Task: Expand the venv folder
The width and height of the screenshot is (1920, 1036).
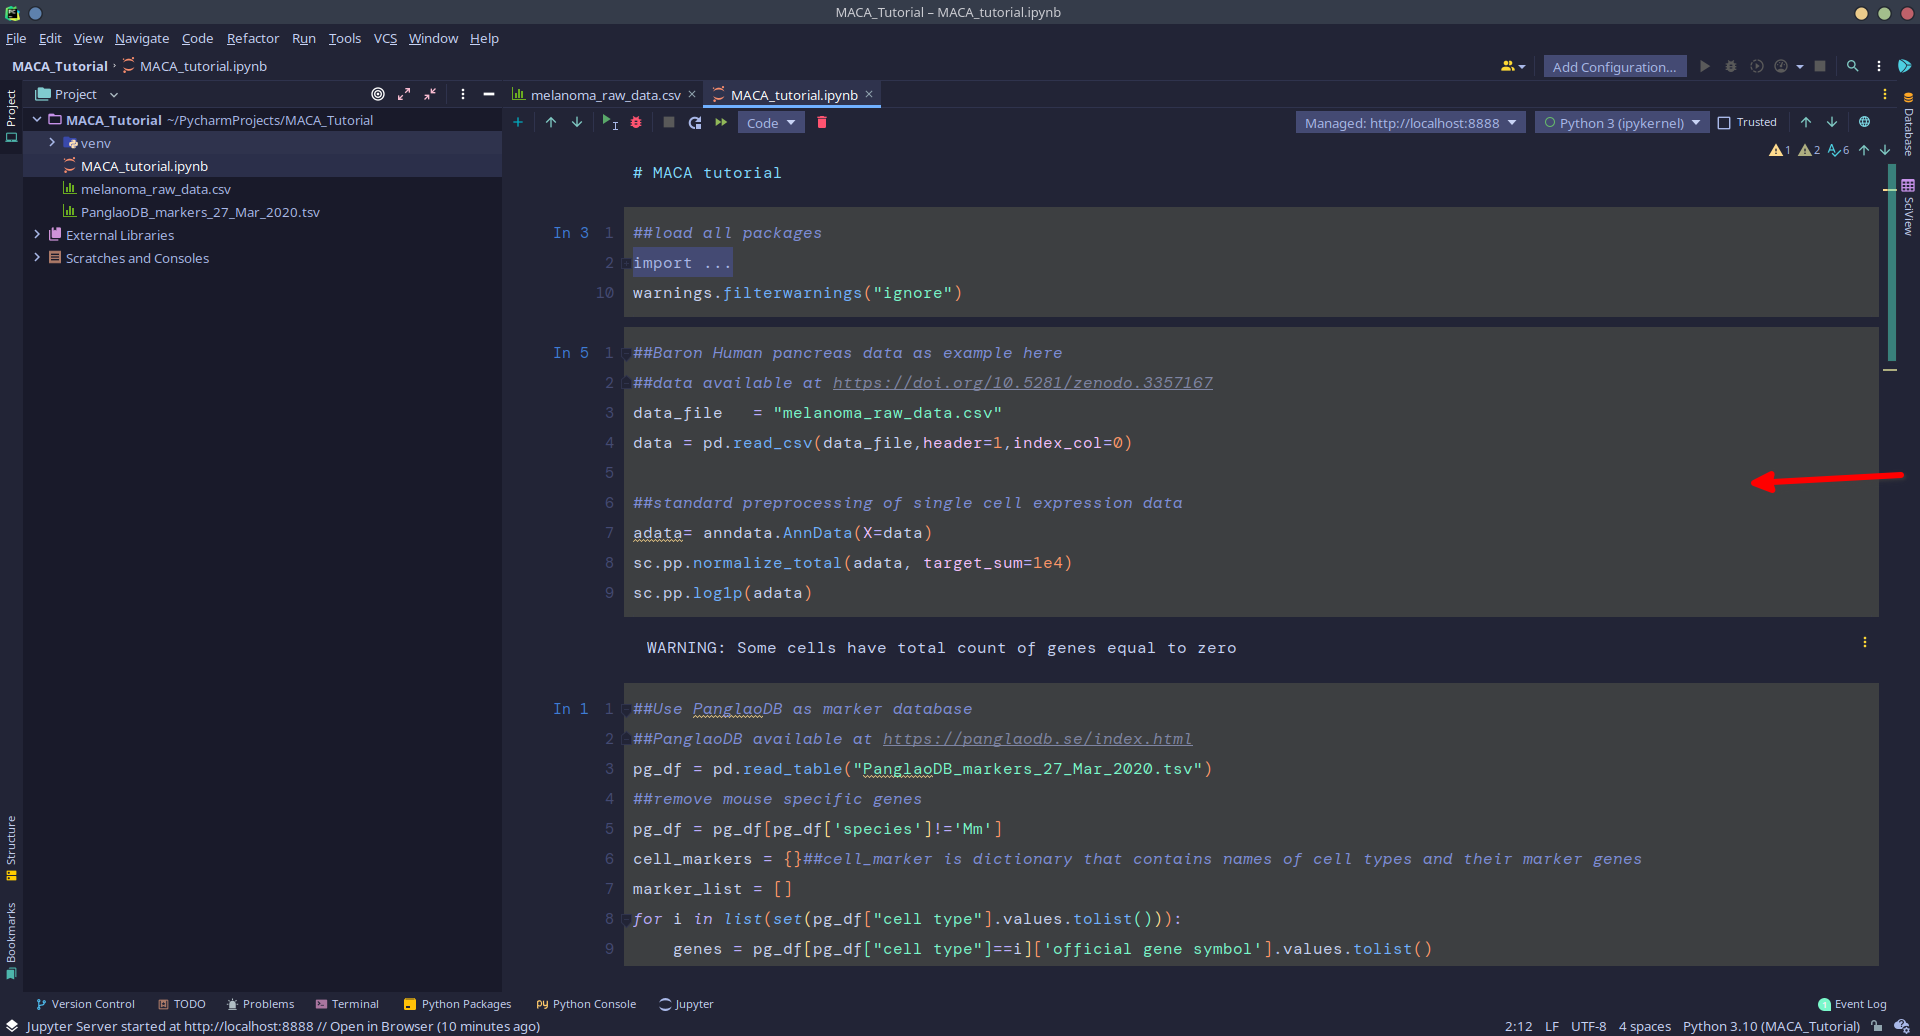Action: pyautogui.click(x=52, y=143)
